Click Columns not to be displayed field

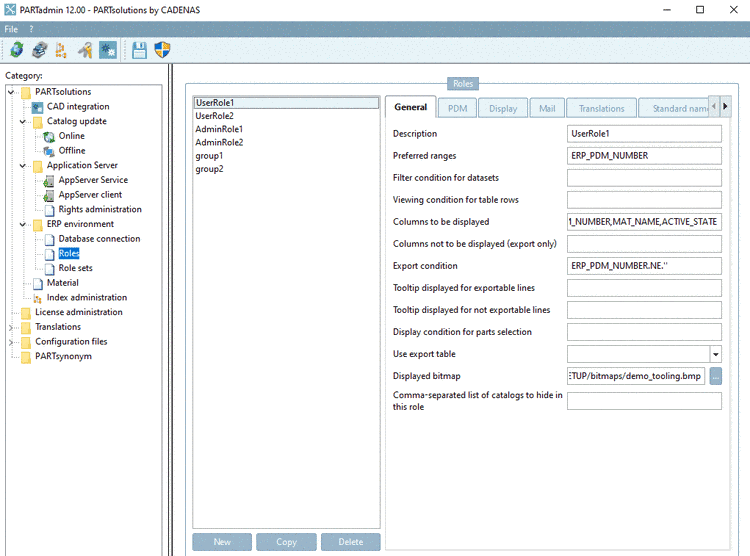tap(644, 244)
